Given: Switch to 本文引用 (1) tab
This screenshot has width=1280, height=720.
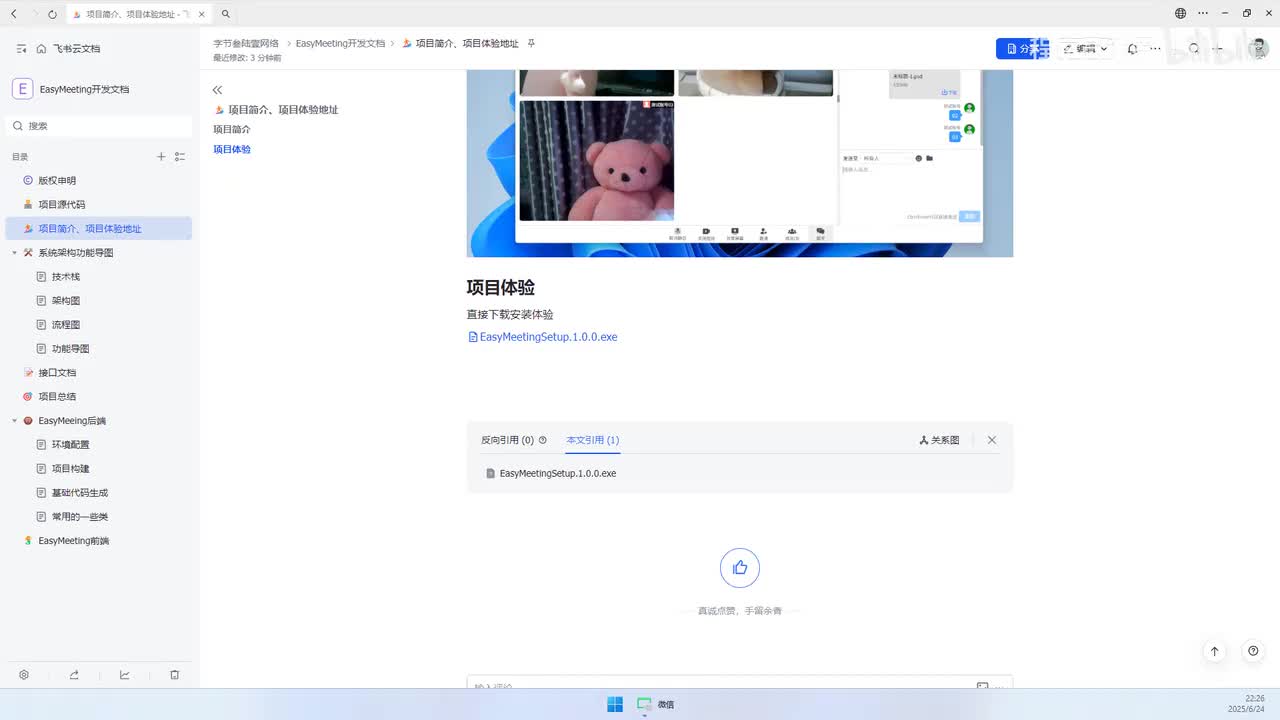Looking at the screenshot, I should tap(592, 440).
